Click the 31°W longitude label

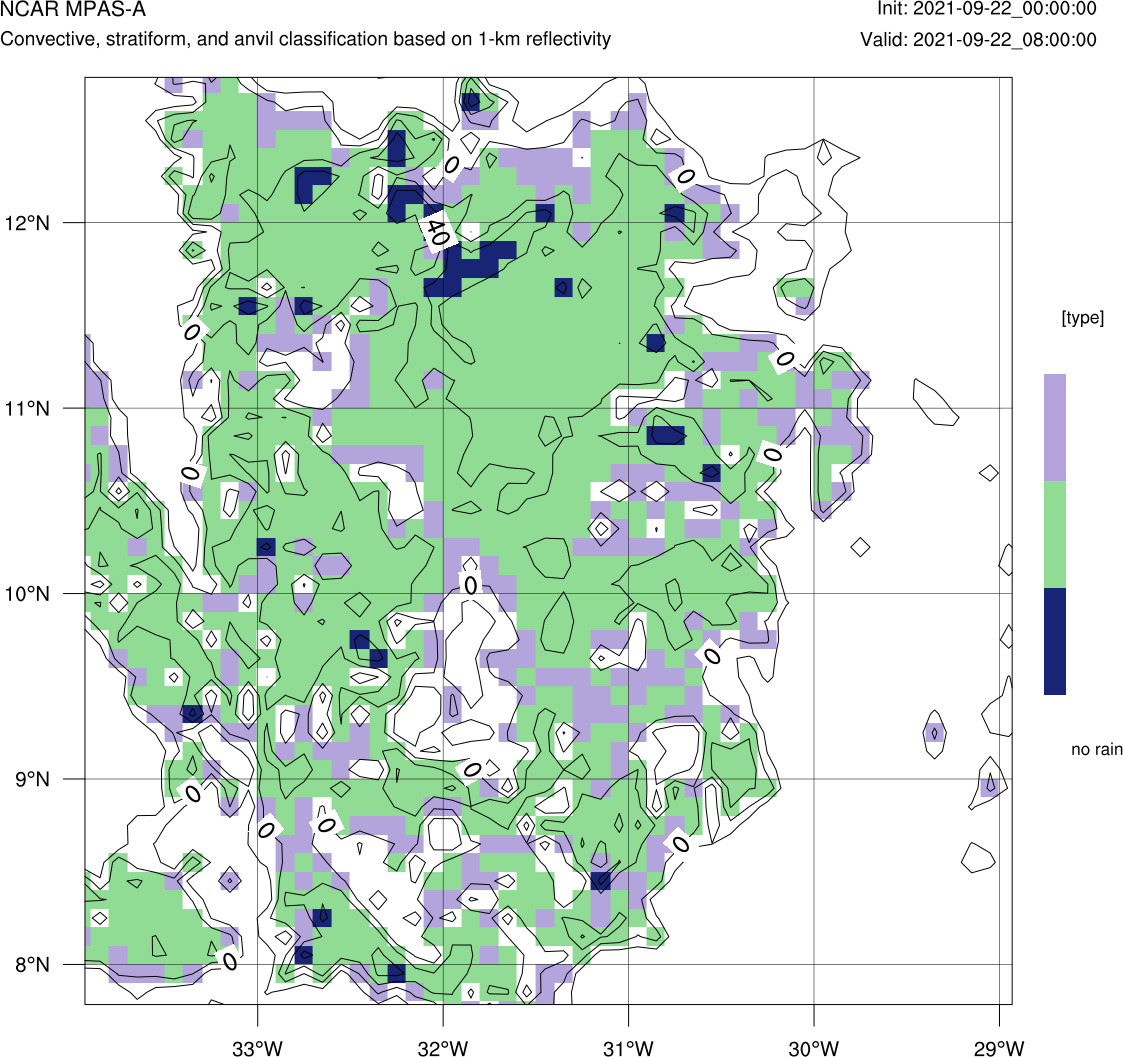tap(628, 1048)
